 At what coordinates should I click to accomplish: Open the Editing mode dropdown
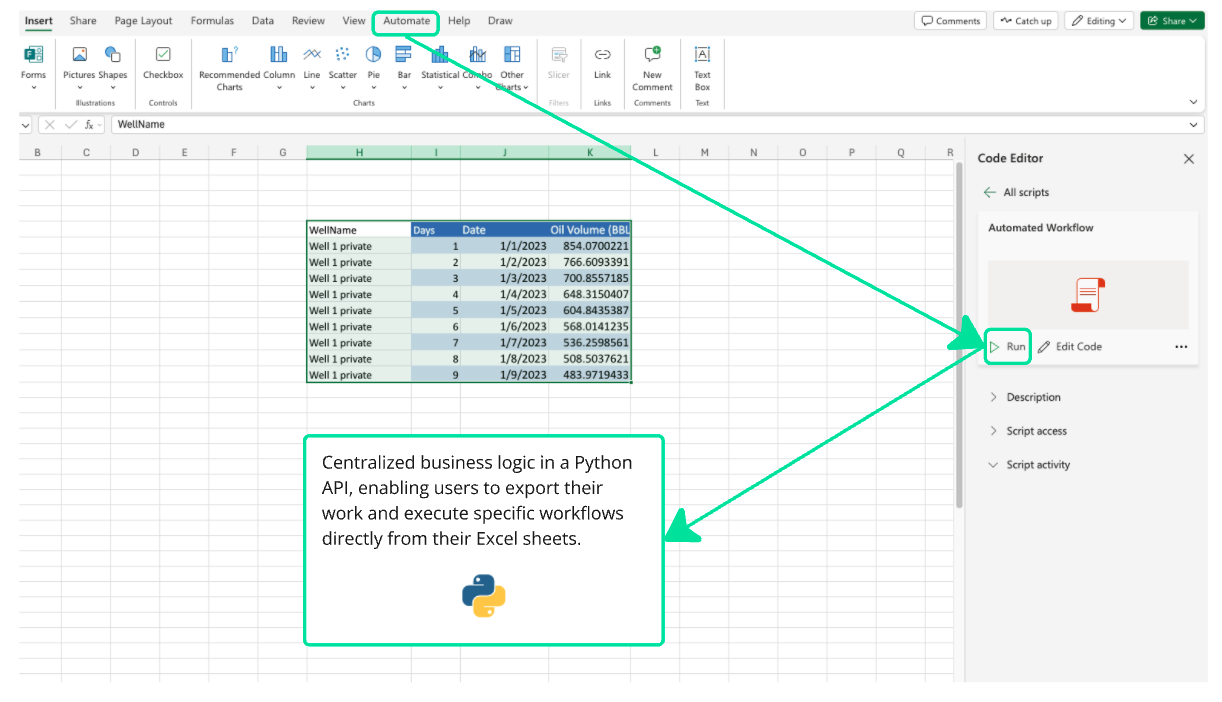pyautogui.click(x=1098, y=21)
